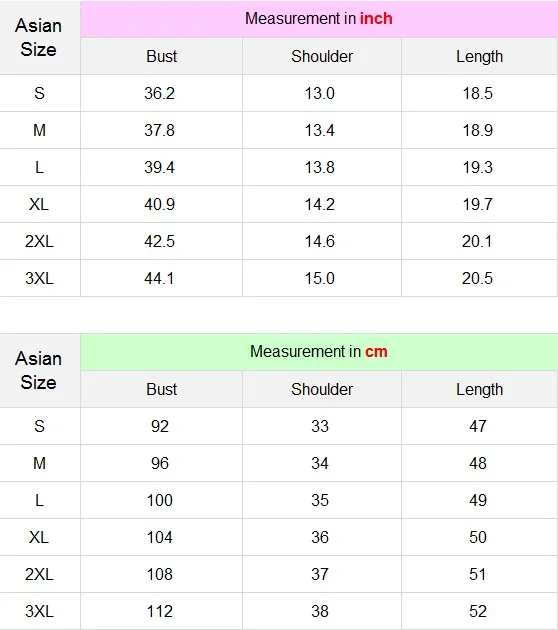Select the Shoulder column header in cm table
This screenshot has height=630, width=558.
click(x=322, y=389)
